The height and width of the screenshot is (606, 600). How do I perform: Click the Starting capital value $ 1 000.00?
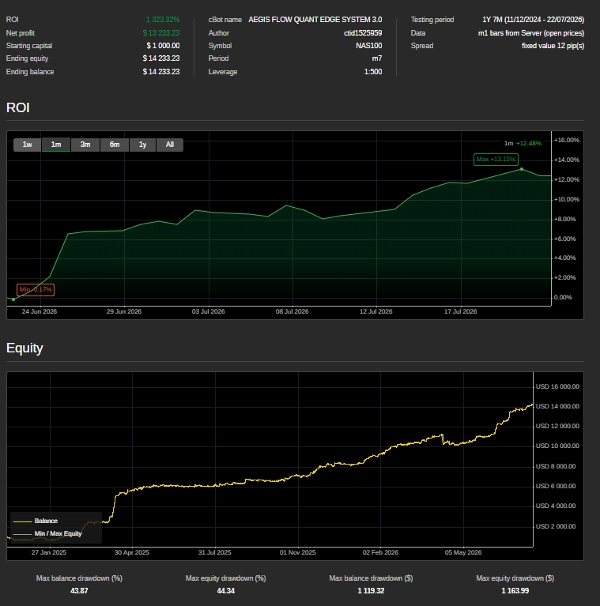click(x=163, y=46)
